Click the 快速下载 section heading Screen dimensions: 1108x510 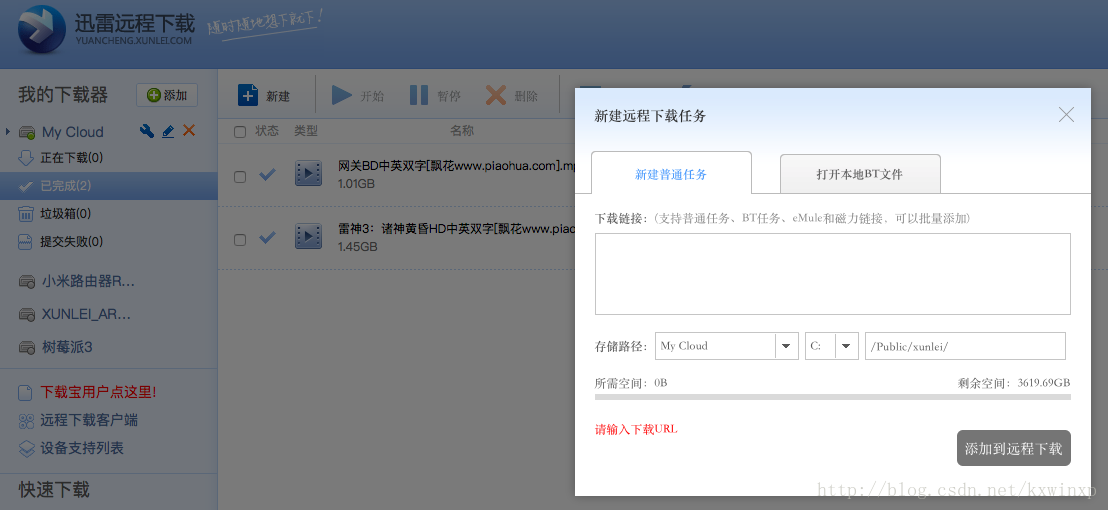coord(54,490)
